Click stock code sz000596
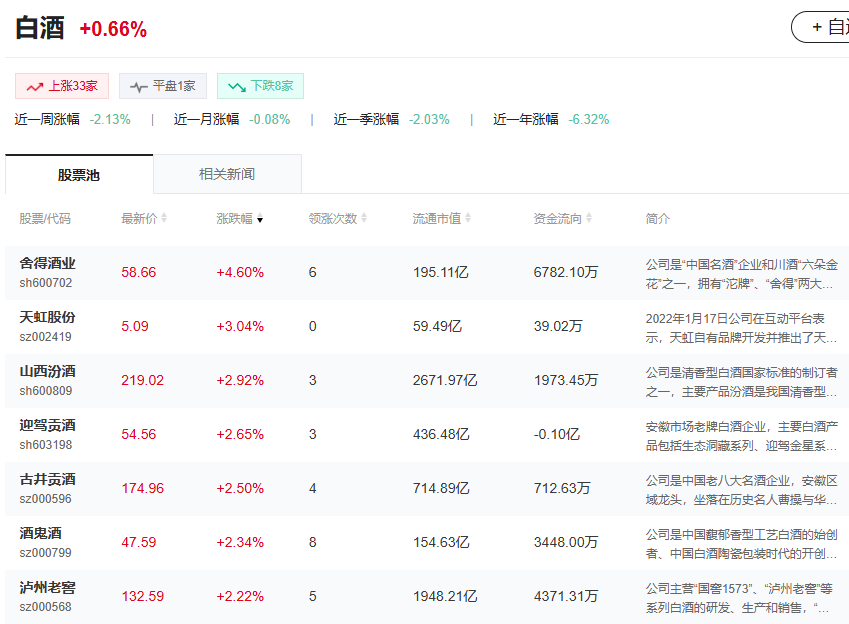 click(x=45, y=499)
